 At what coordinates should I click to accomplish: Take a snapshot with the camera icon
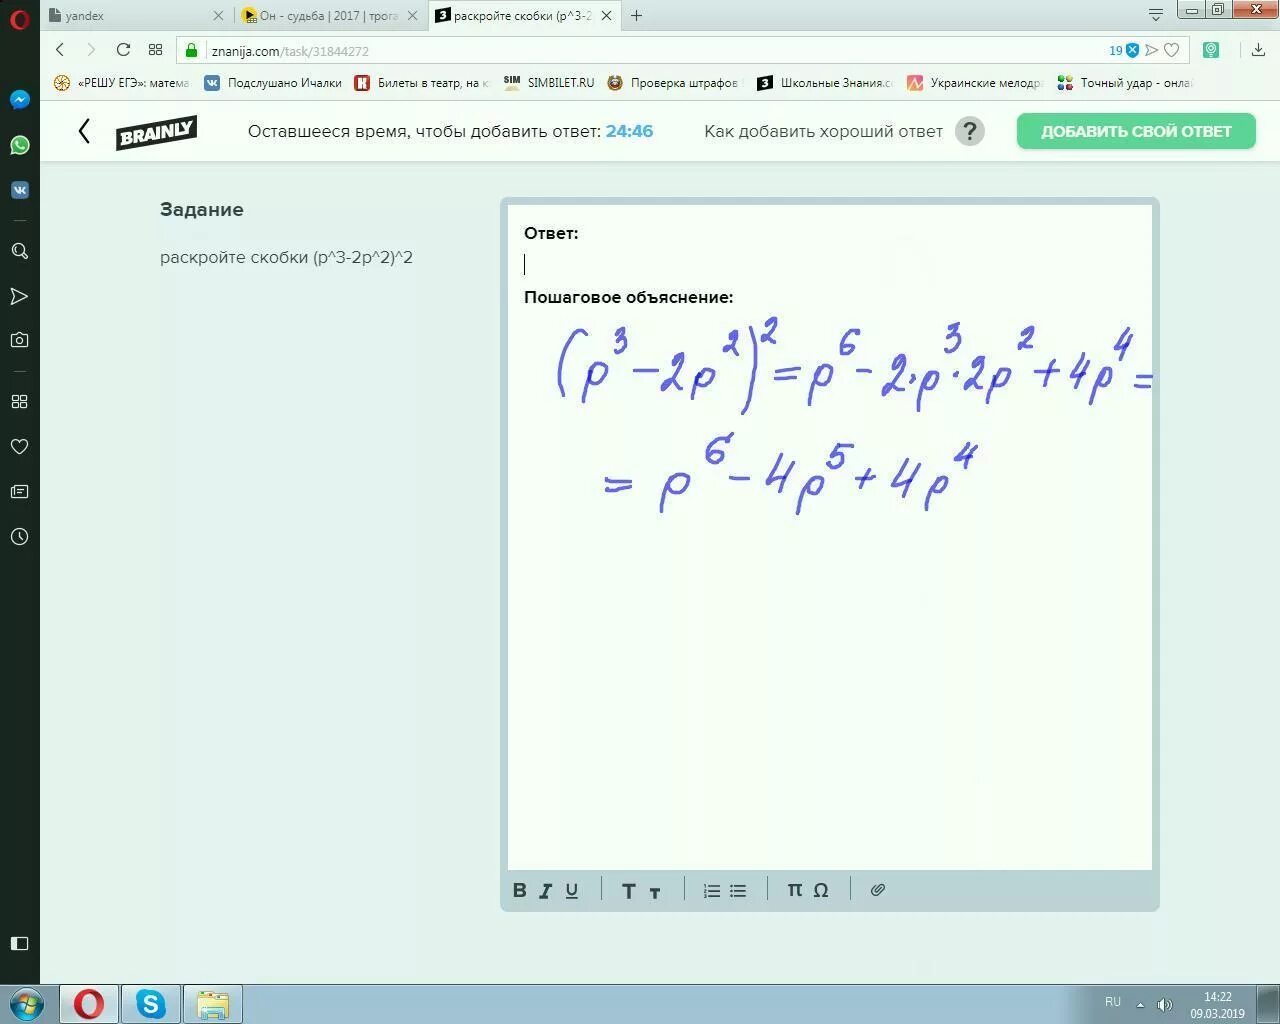pyautogui.click(x=19, y=340)
